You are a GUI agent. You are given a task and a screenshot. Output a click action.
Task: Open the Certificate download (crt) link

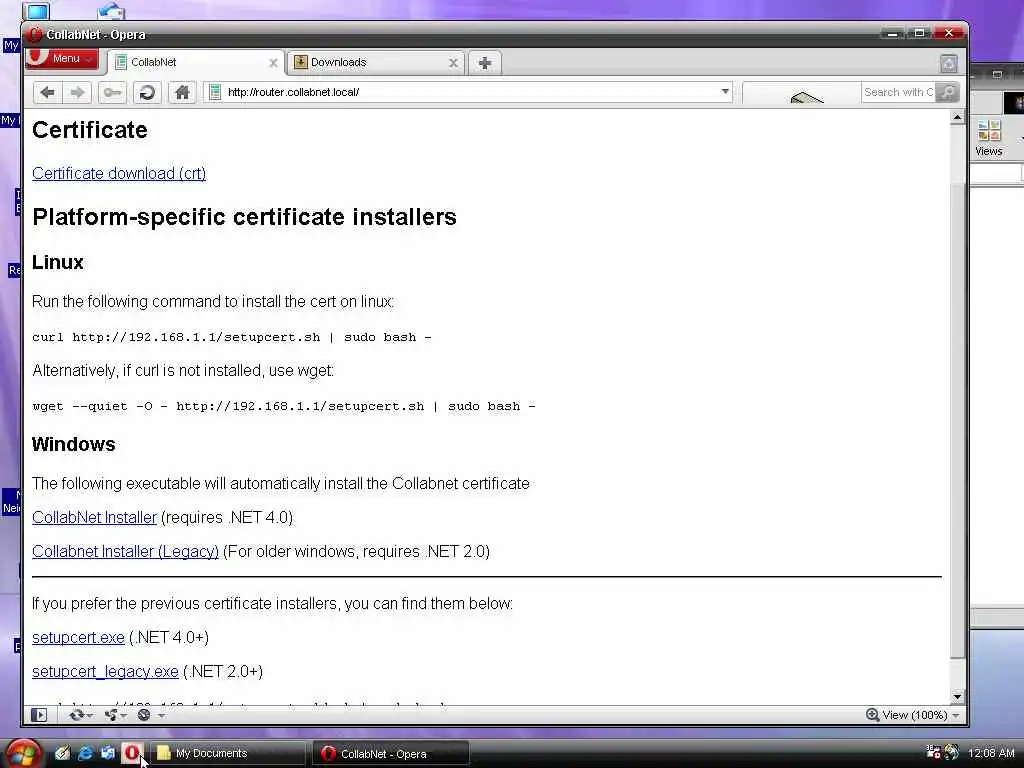[119, 173]
